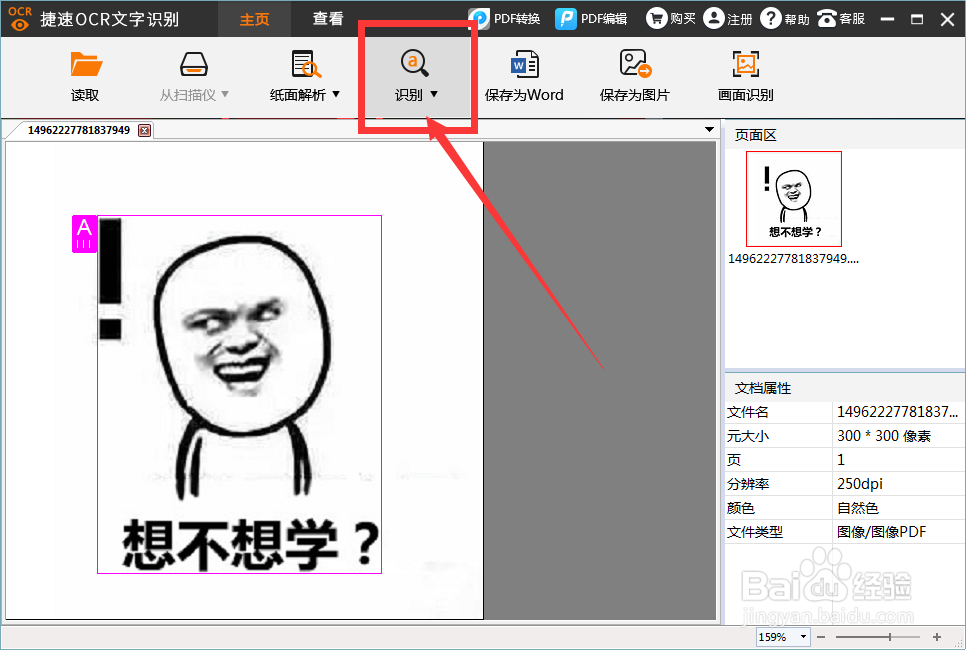Image resolution: width=966 pixels, height=650 pixels.
Task: Click the zoom out minus button
Action: (821, 636)
